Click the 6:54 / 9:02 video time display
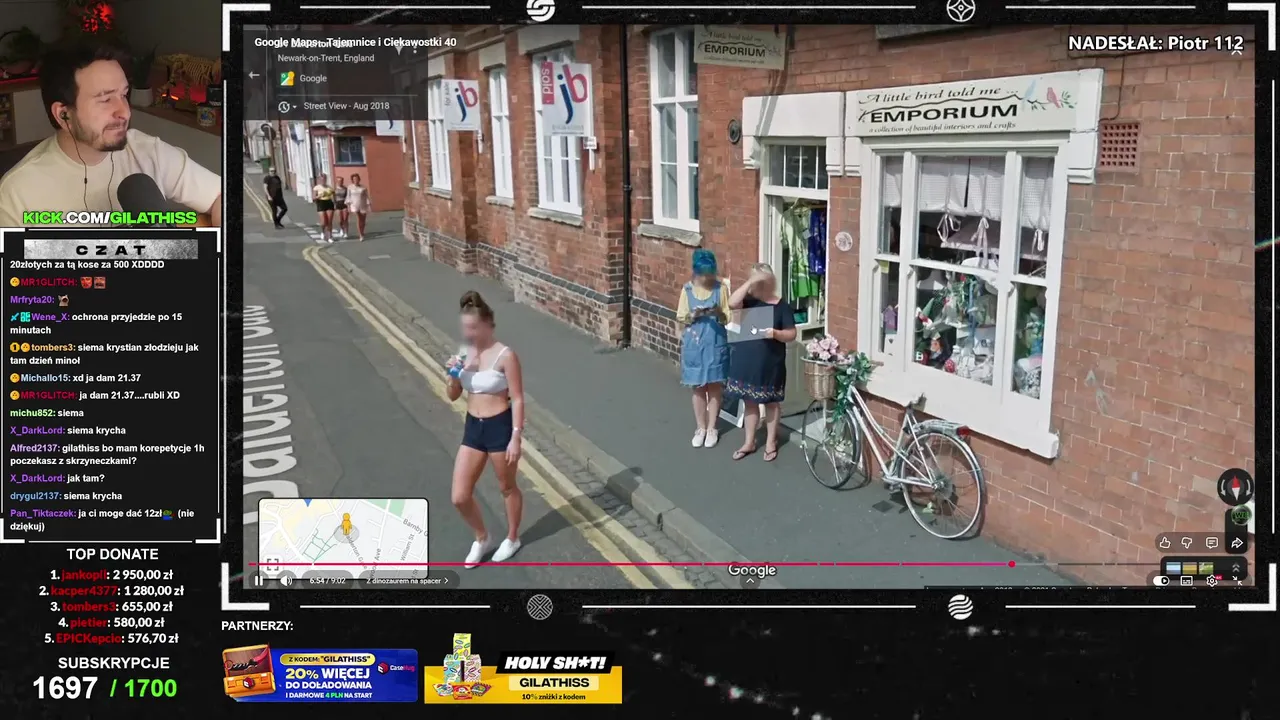 coord(327,580)
